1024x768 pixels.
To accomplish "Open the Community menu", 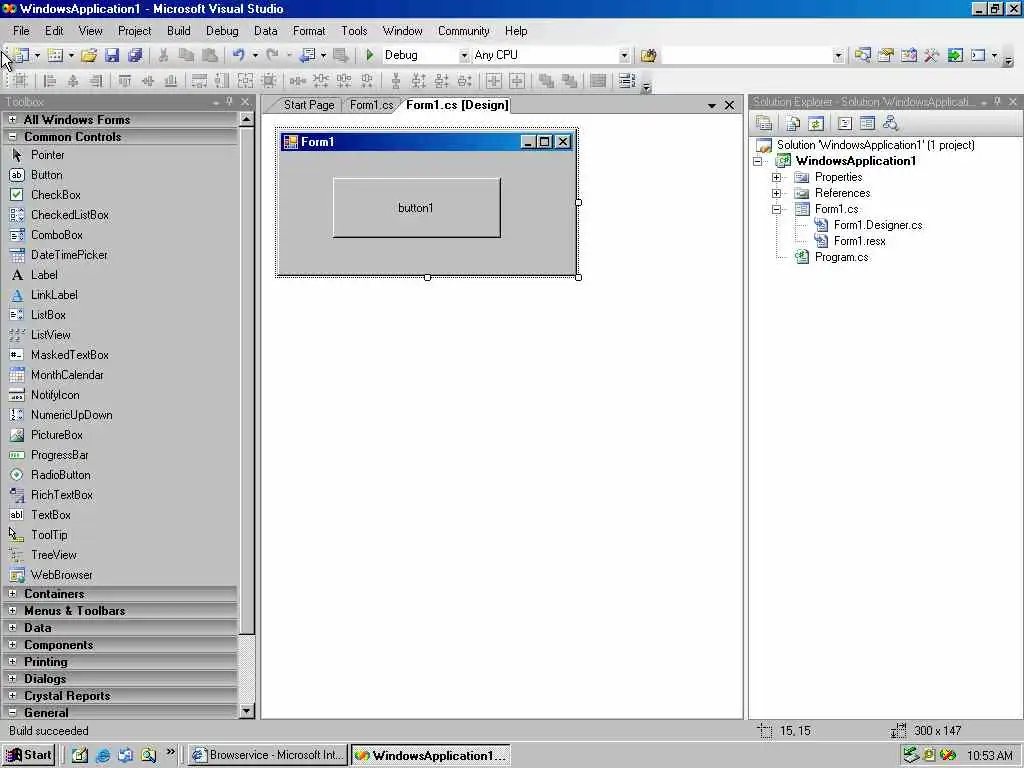I will (464, 31).
